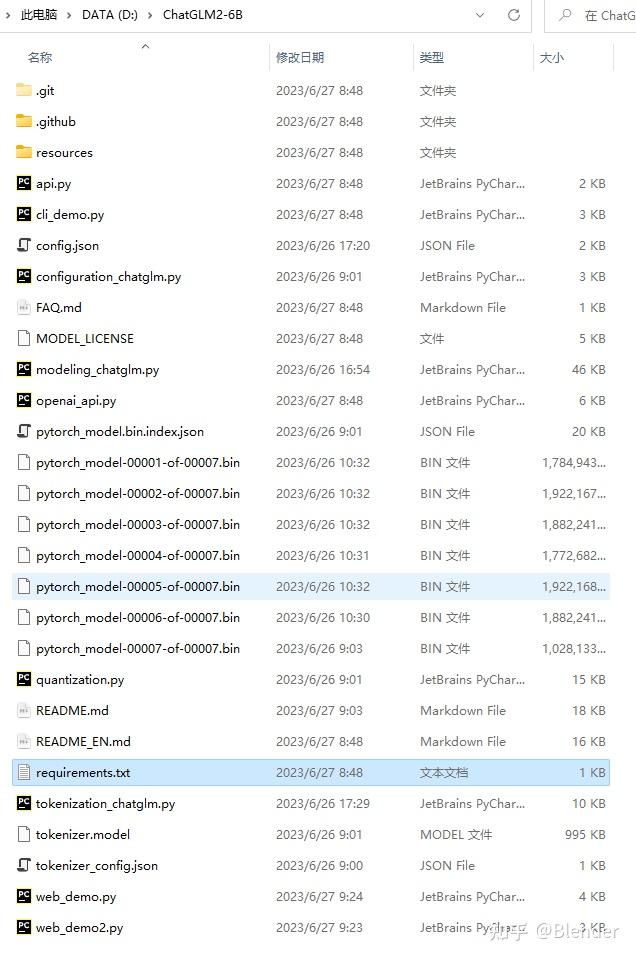
Task: Click the 46 KB size of modeling_chatglm.py
Action: click(x=588, y=369)
